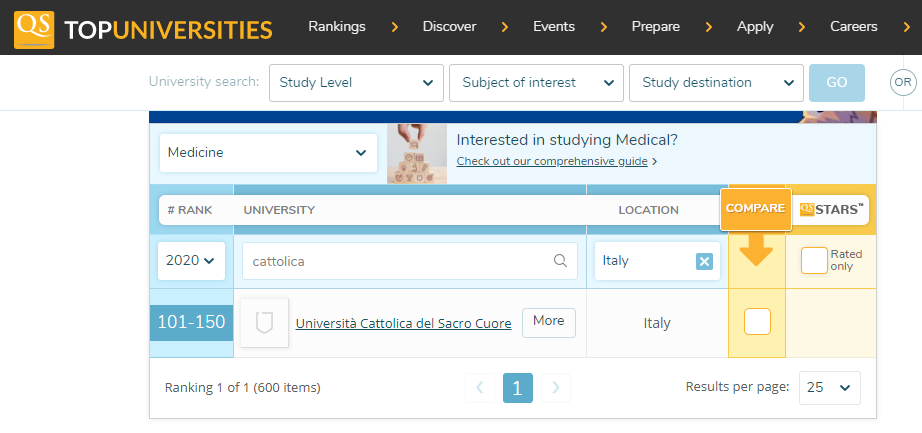Click the QS Top Universities logo
922x433 pixels.
click(143, 28)
